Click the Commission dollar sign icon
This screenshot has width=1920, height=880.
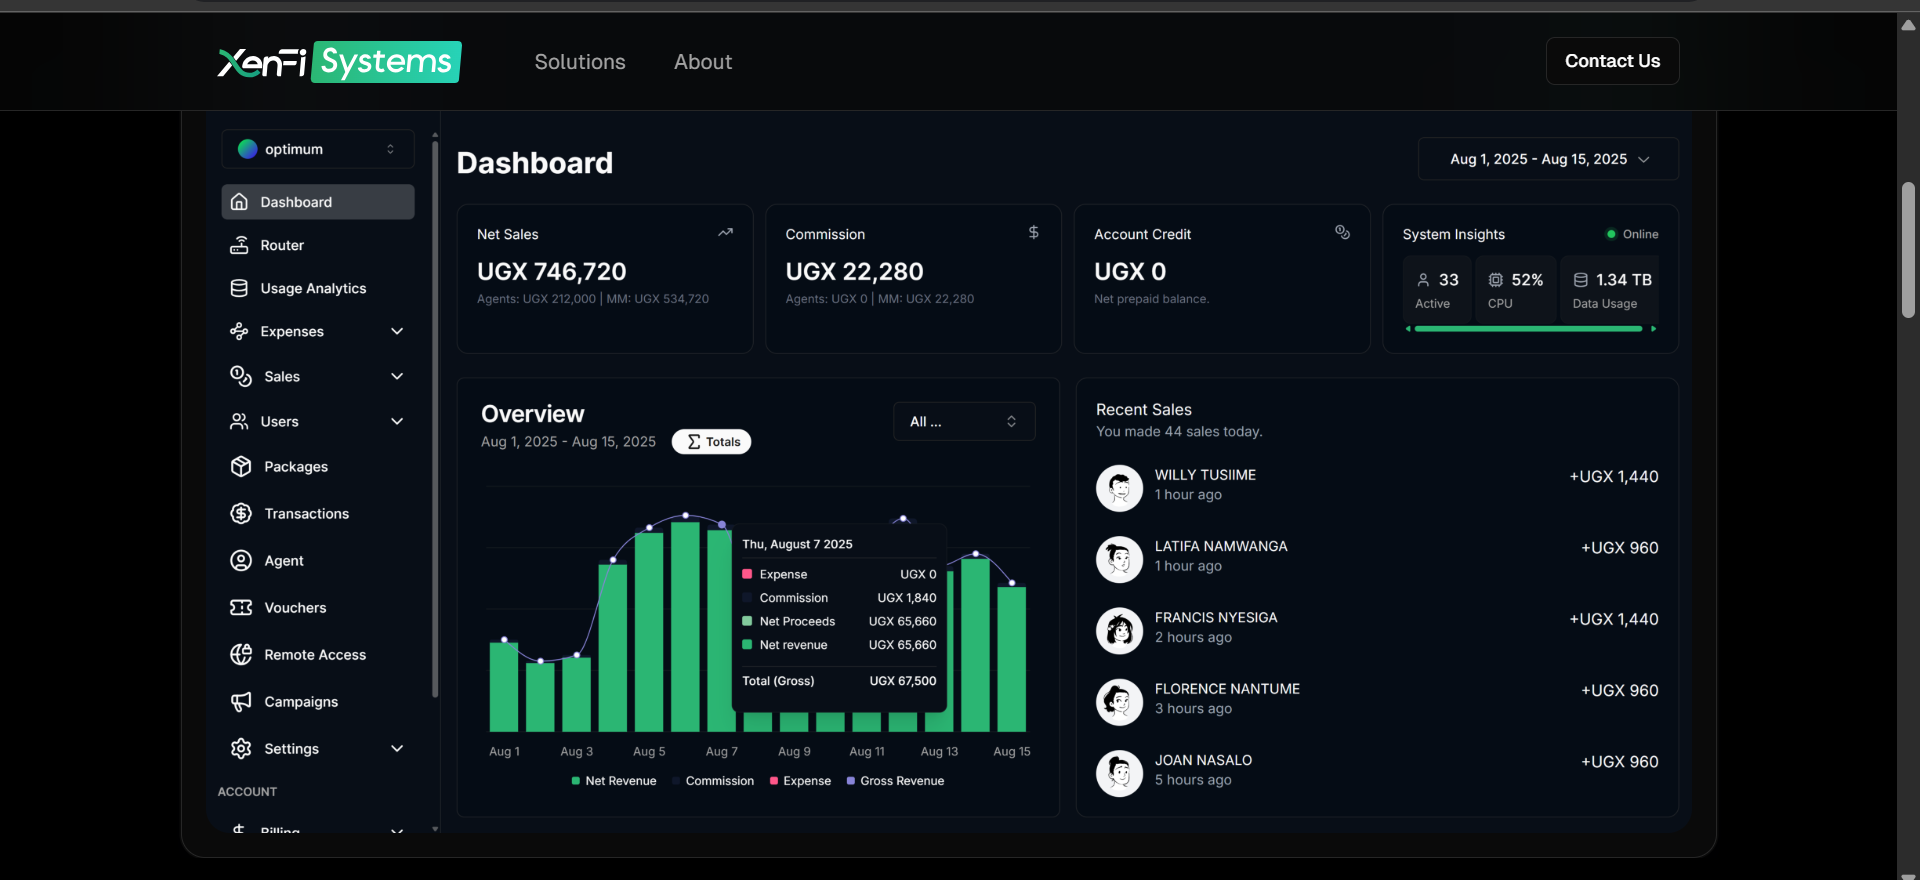click(x=1034, y=232)
